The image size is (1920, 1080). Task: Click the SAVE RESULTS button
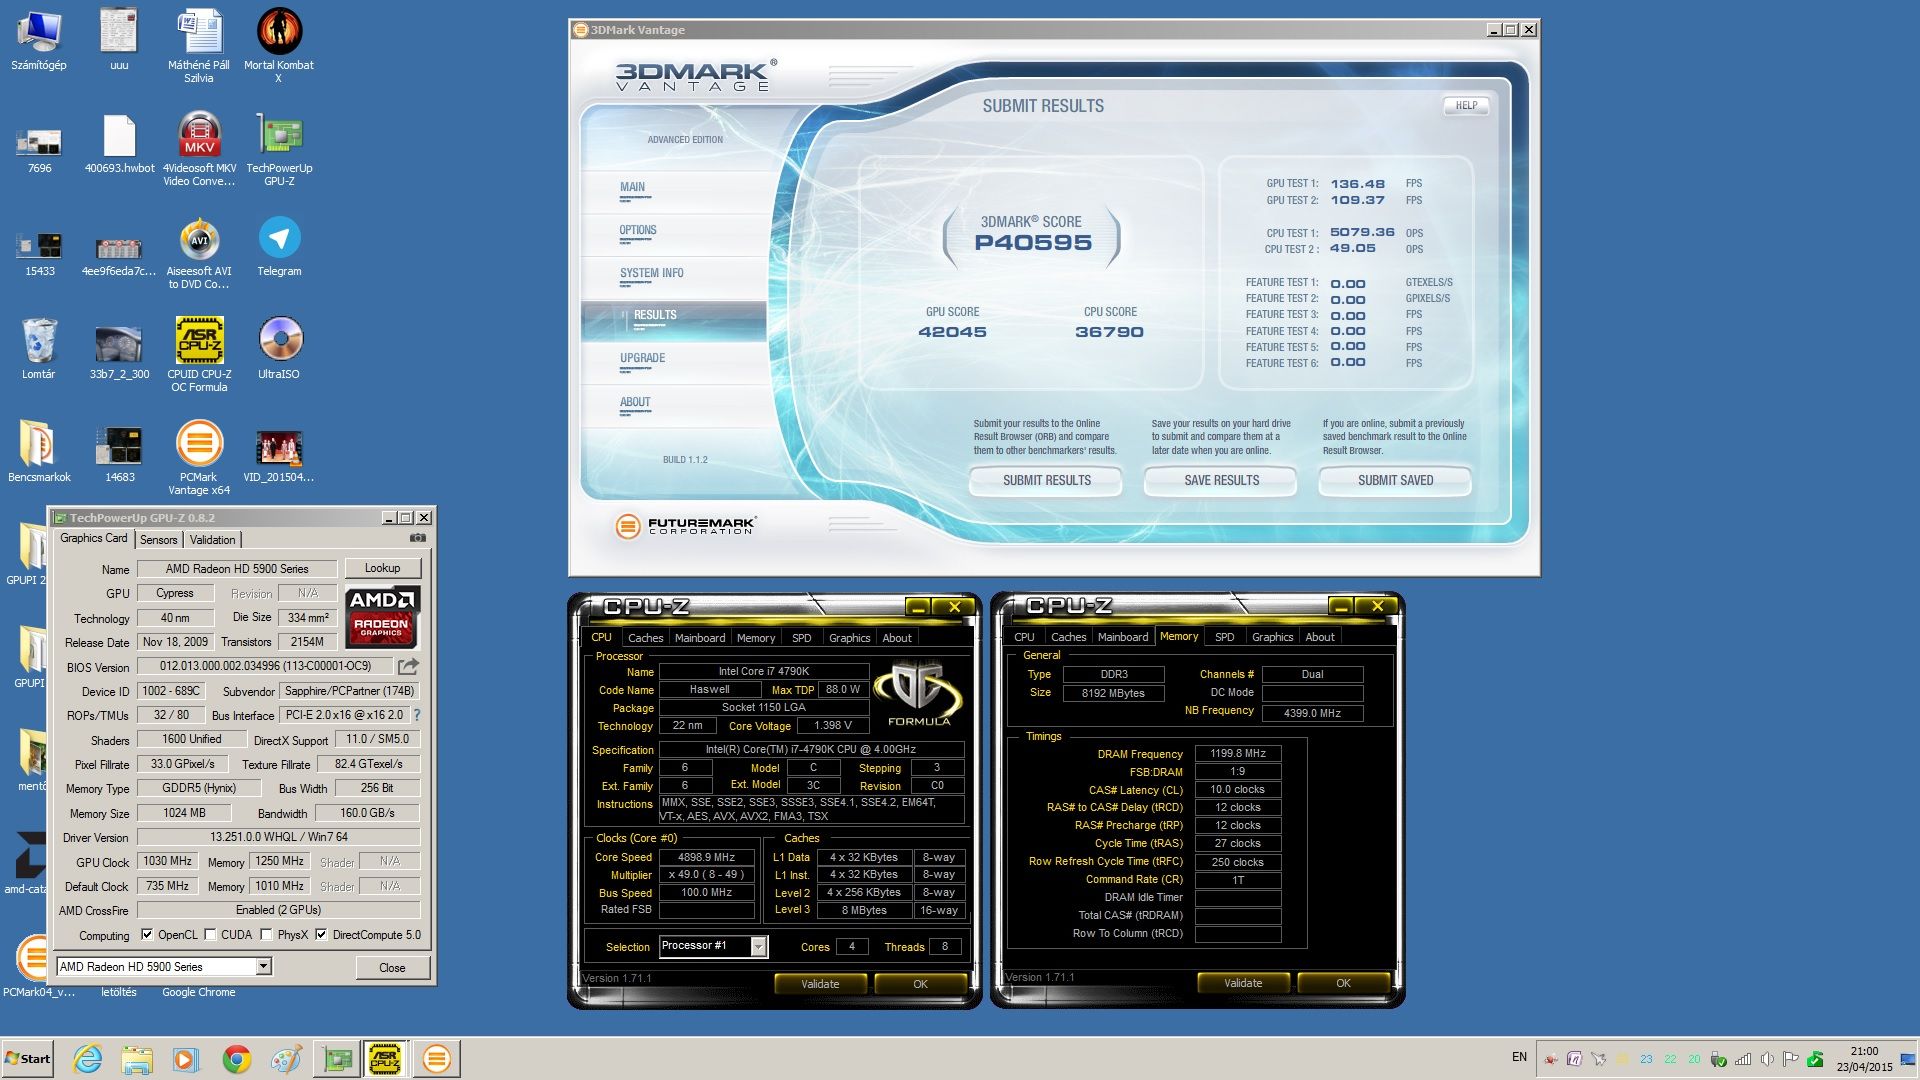[1220, 481]
